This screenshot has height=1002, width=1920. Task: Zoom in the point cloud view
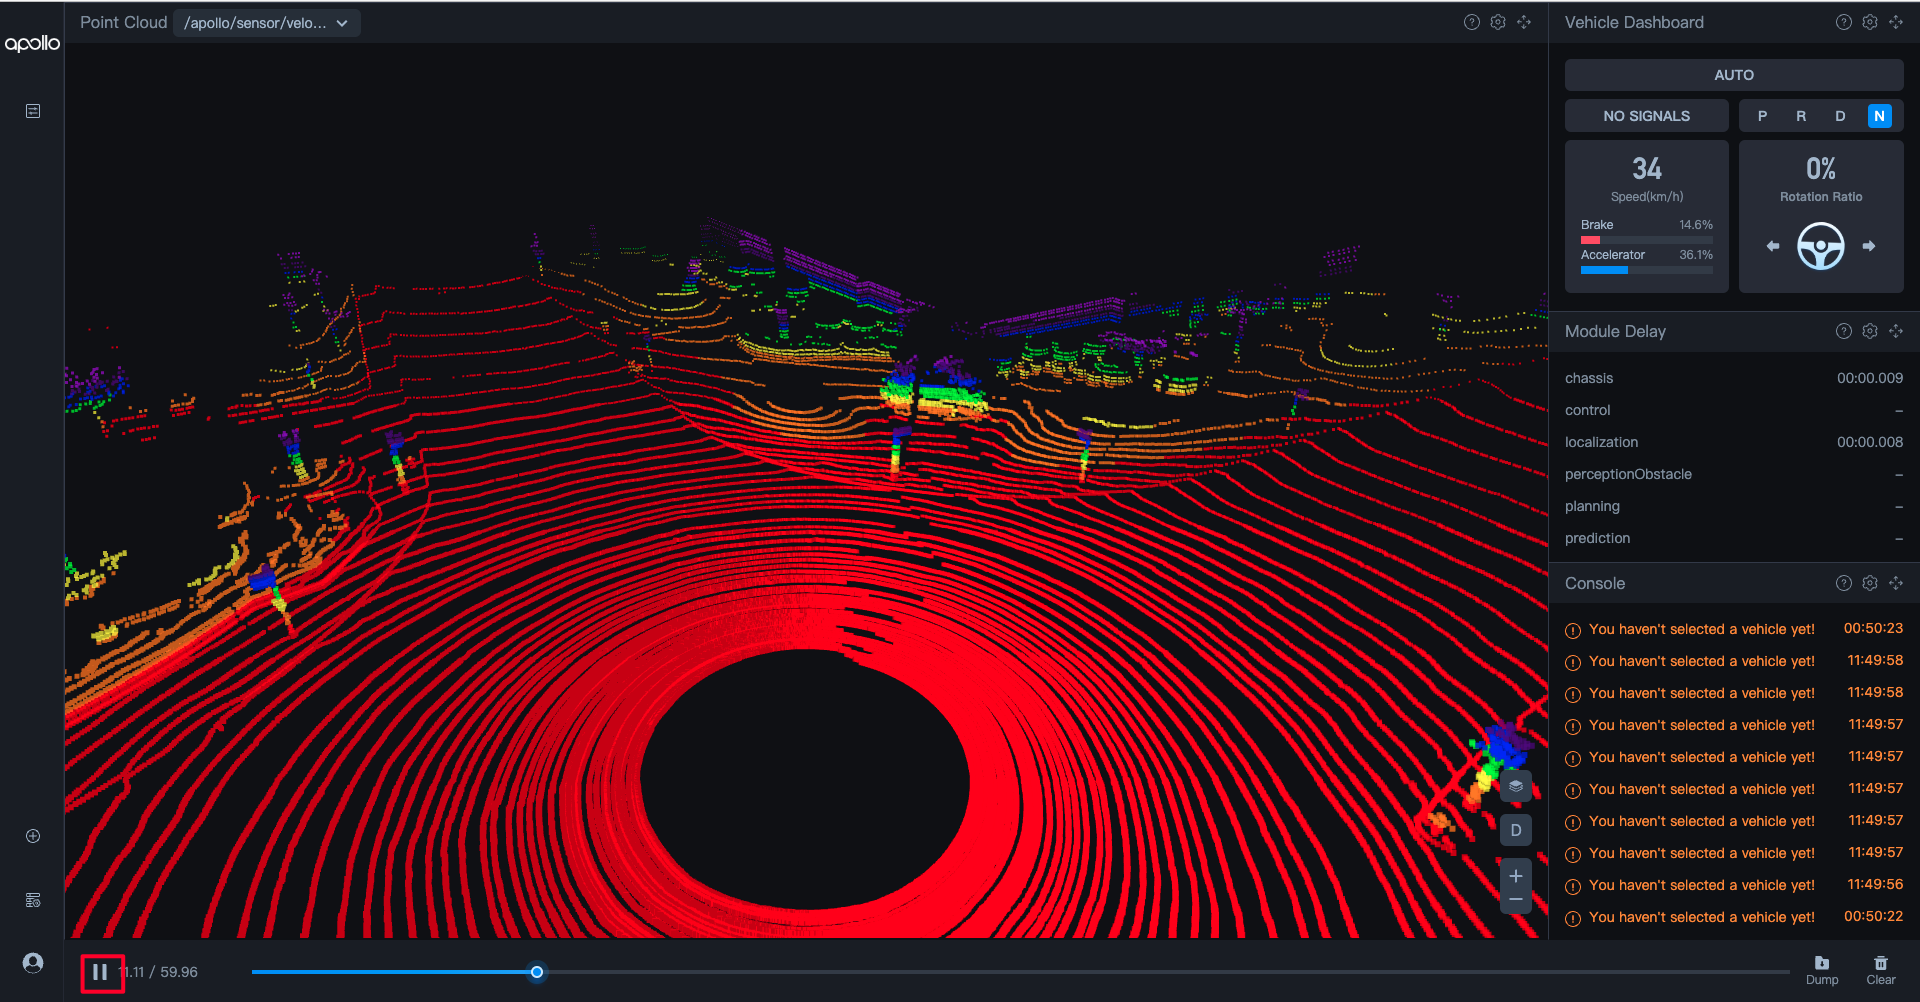click(x=1516, y=876)
